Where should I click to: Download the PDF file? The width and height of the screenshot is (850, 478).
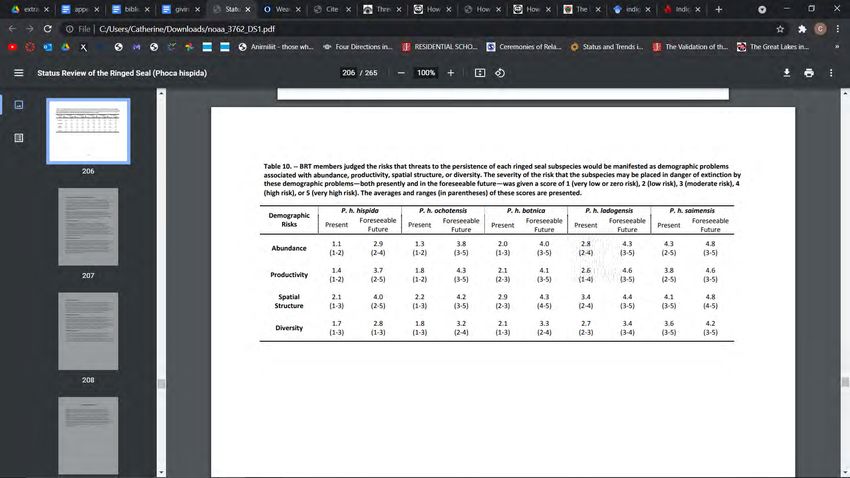pyautogui.click(x=787, y=73)
